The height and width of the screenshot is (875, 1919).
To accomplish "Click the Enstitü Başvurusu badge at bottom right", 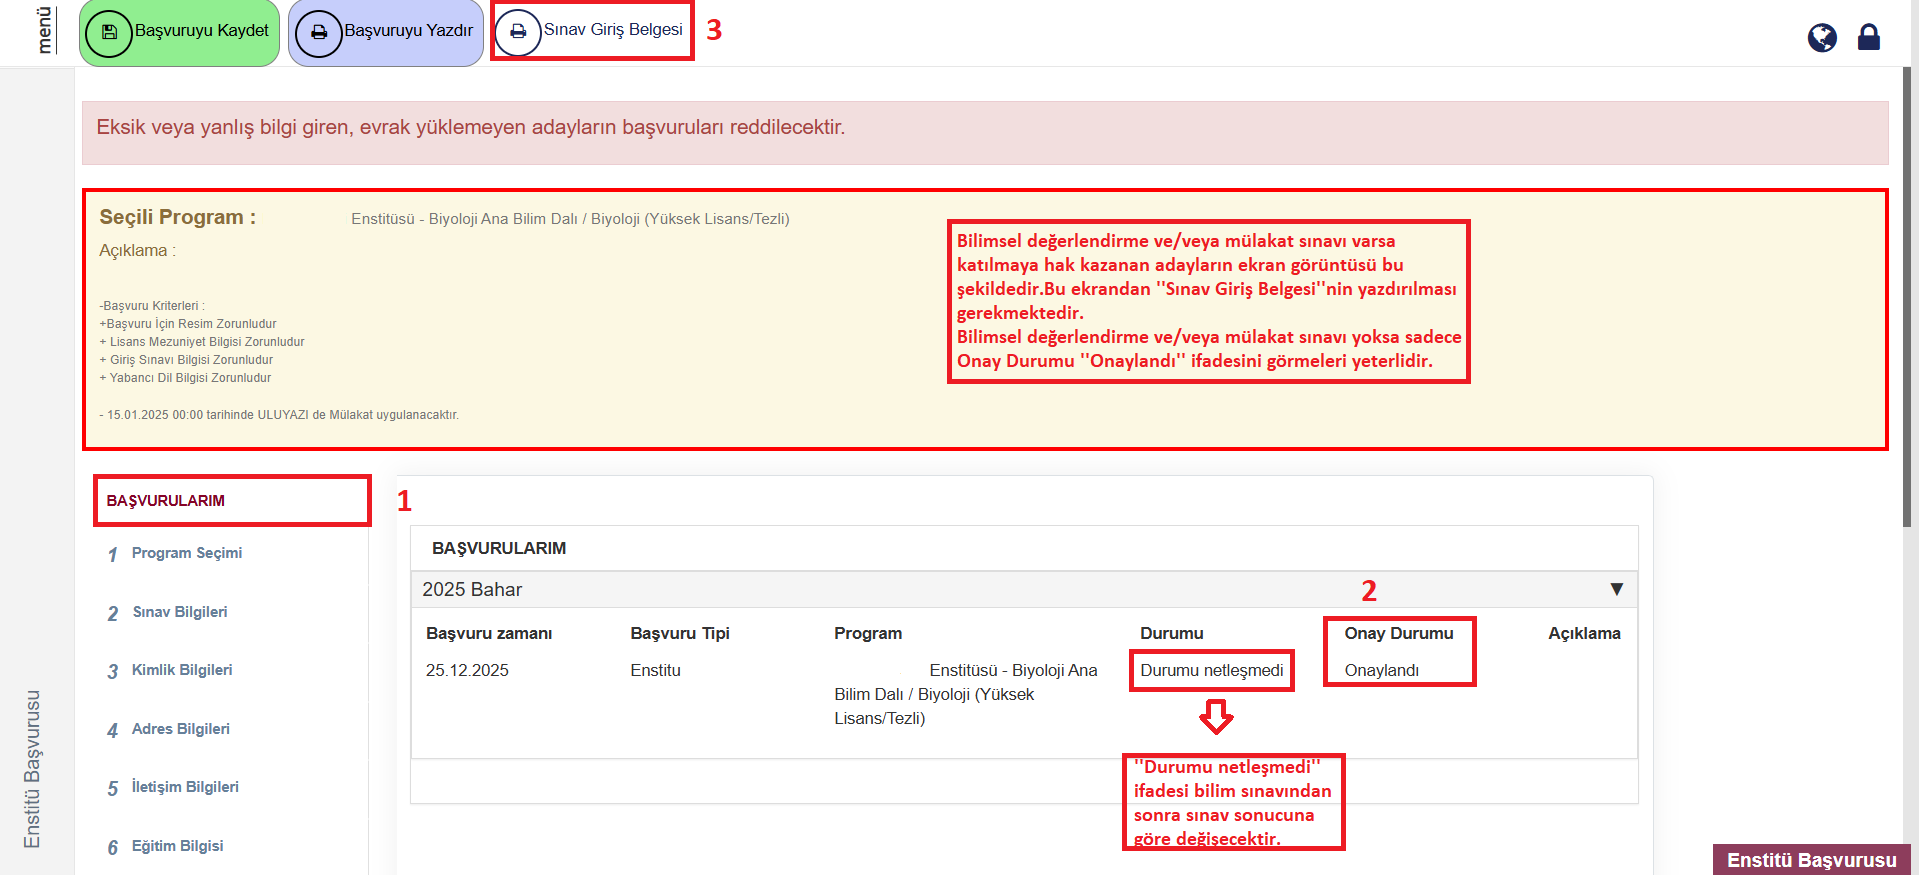I will [x=1811, y=860].
